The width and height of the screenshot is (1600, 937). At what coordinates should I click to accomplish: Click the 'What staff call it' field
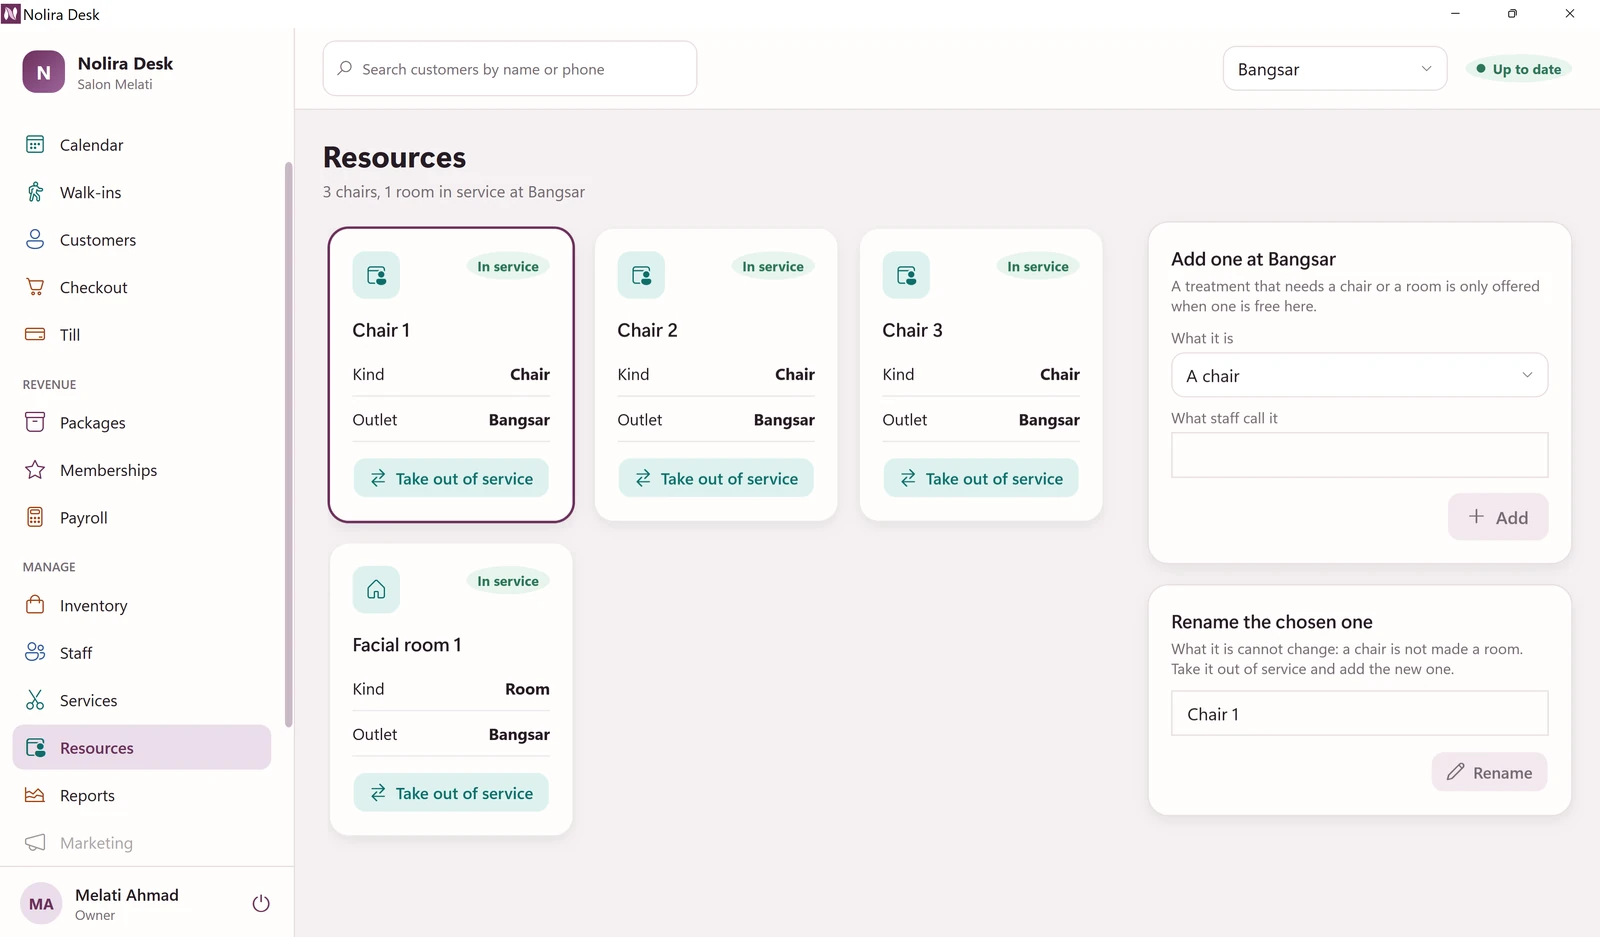1359,455
